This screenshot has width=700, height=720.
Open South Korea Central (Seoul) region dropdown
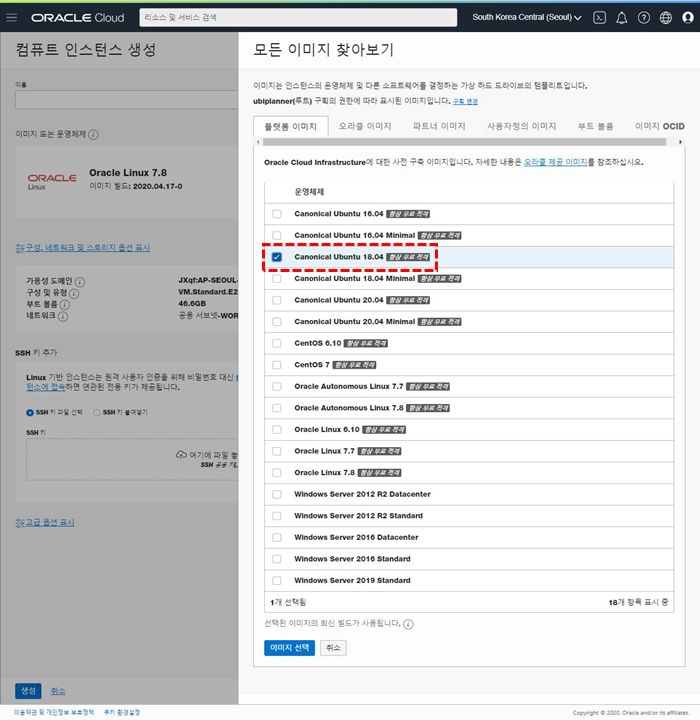(x=527, y=17)
